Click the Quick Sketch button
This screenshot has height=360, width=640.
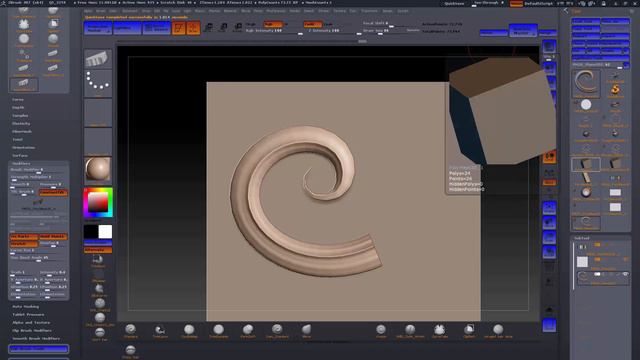(157, 28)
